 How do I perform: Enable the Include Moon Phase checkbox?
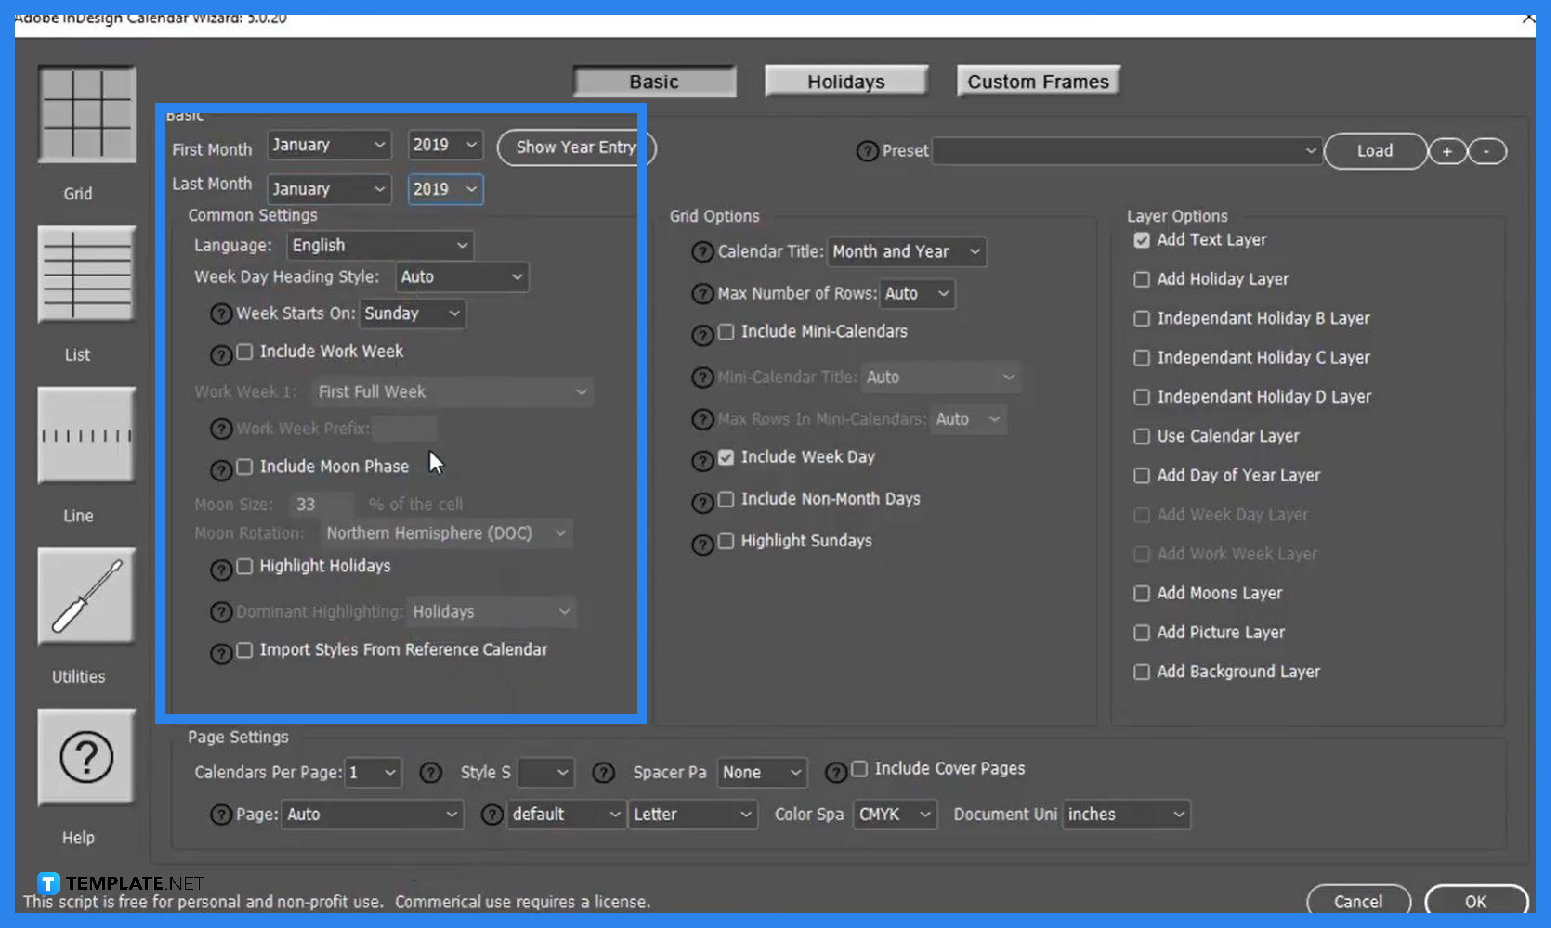(x=245, y=466)
